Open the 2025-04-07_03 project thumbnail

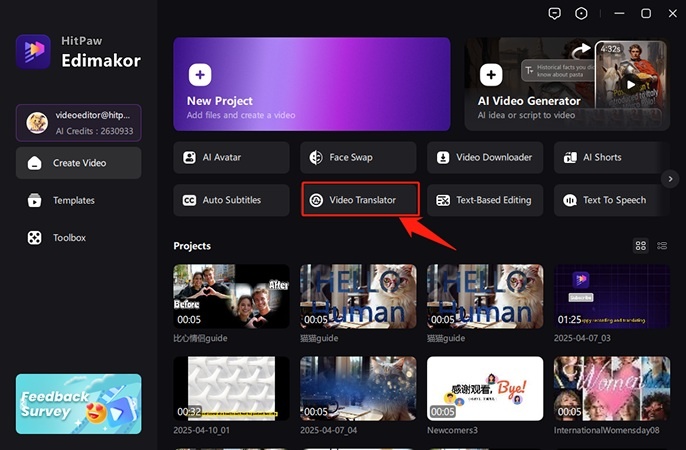(612, 296)
